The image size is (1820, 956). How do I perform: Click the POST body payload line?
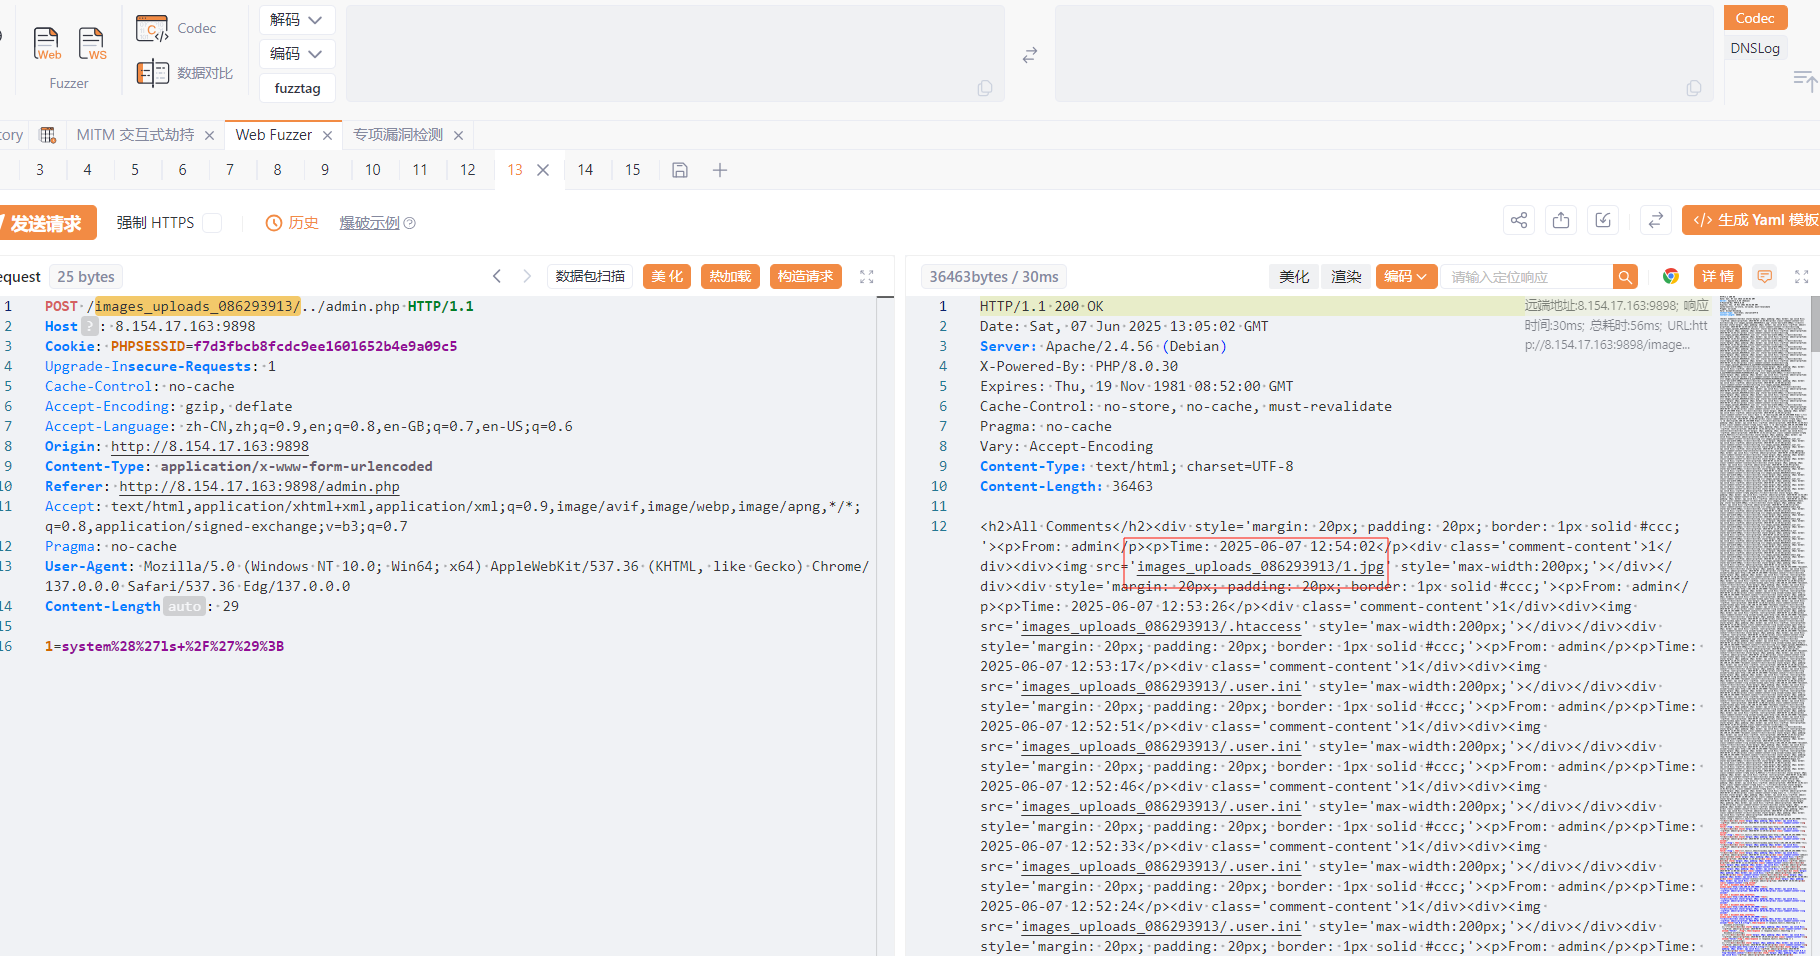tap(164, 647)
